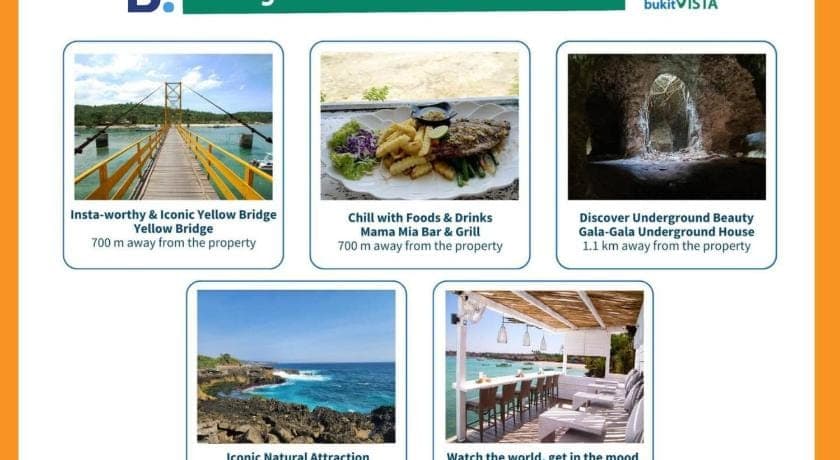Open the rocky coastline ocean photo

[296, 366]
